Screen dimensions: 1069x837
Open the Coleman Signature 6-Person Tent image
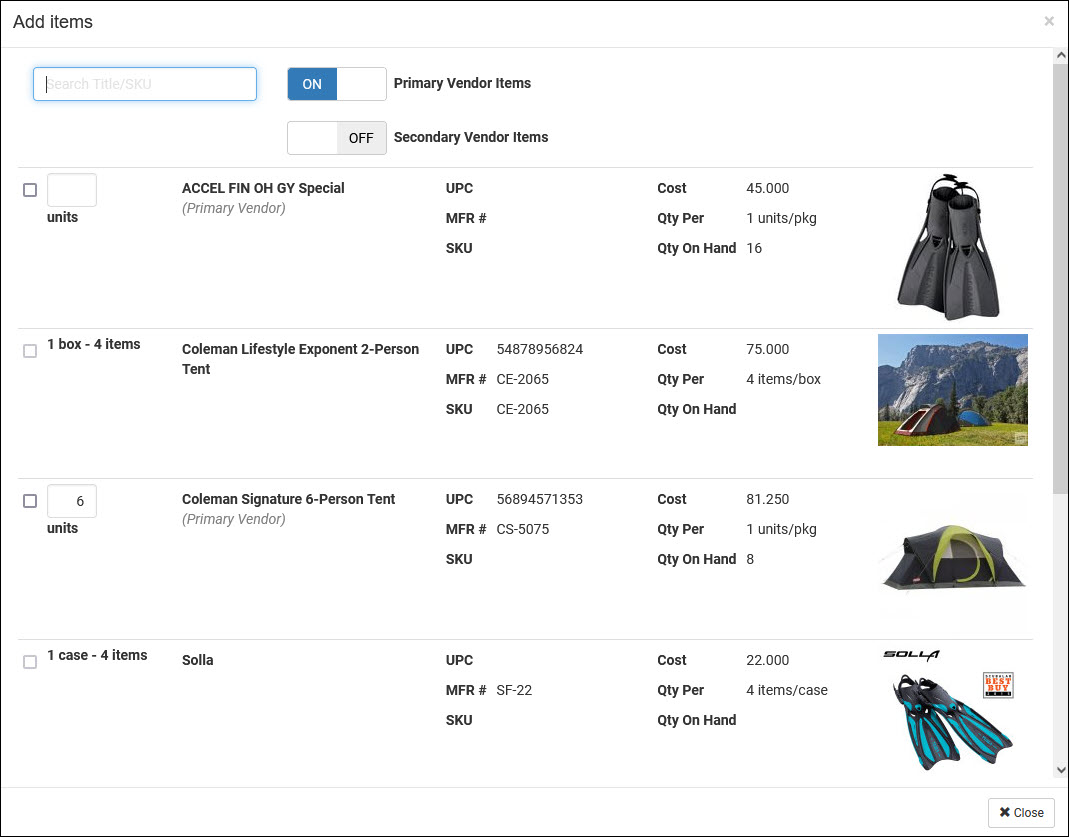[952, 558]
